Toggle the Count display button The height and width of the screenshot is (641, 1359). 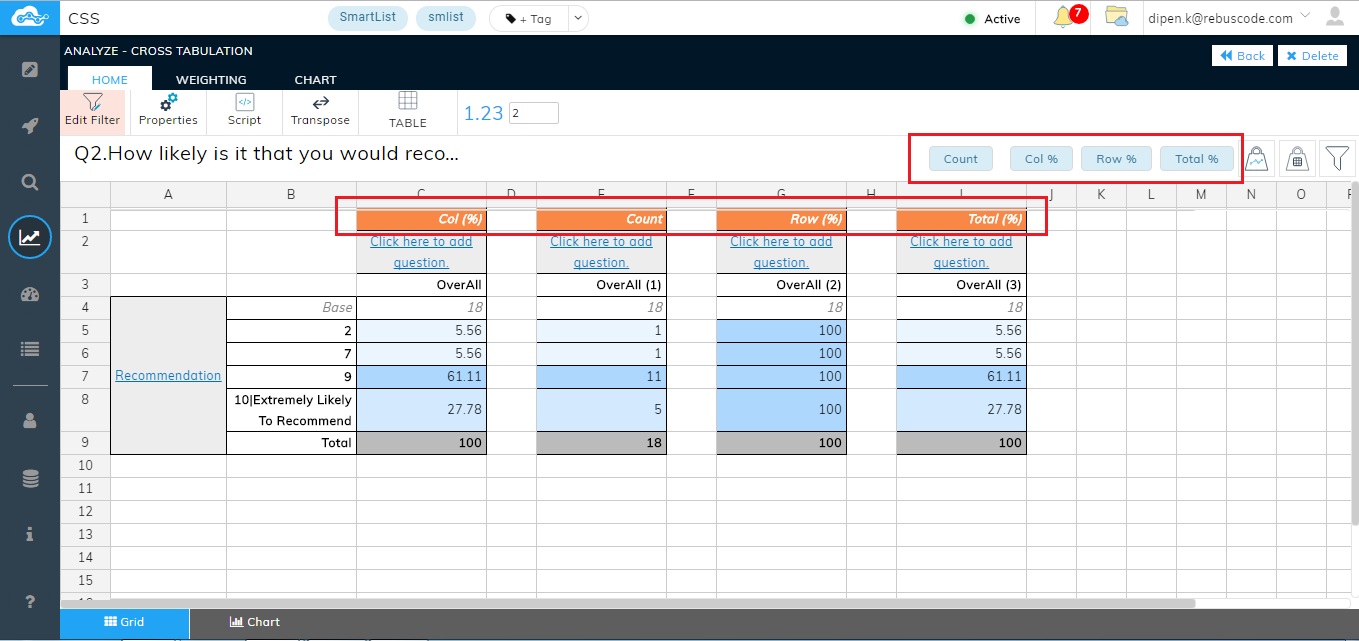click(x=960, y=158)
